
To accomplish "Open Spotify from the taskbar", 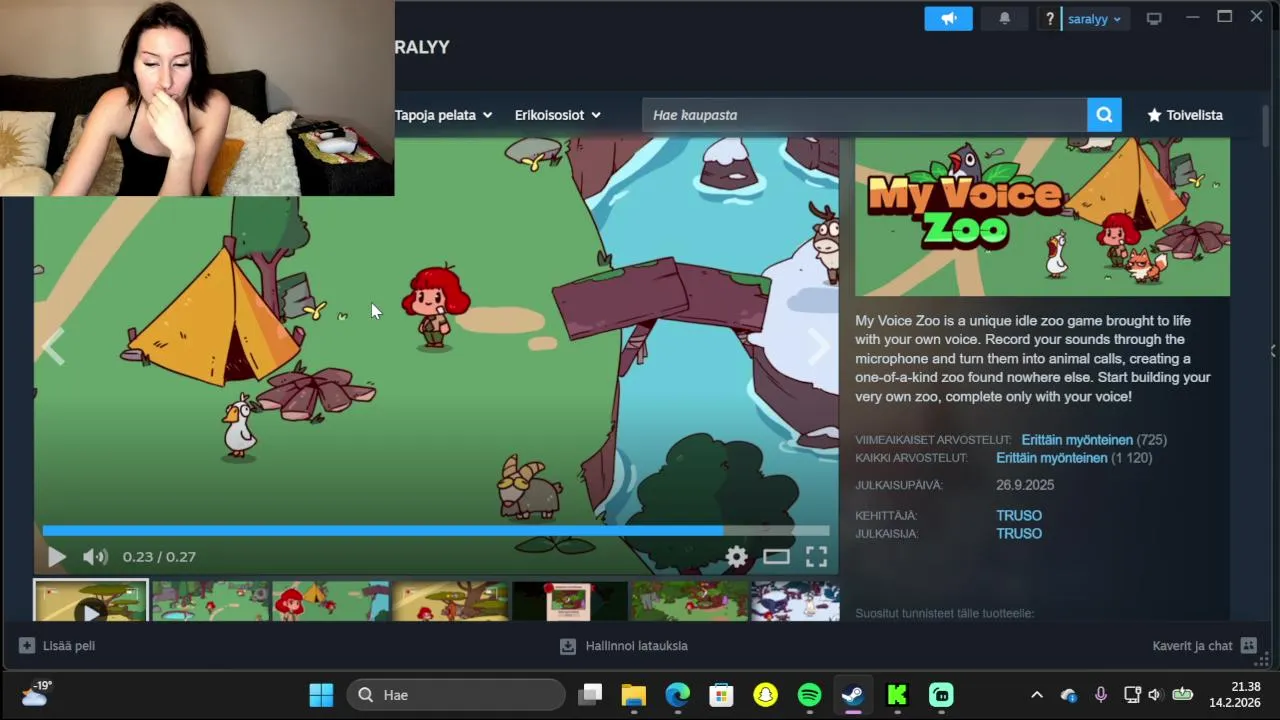I will coord(810,694).
